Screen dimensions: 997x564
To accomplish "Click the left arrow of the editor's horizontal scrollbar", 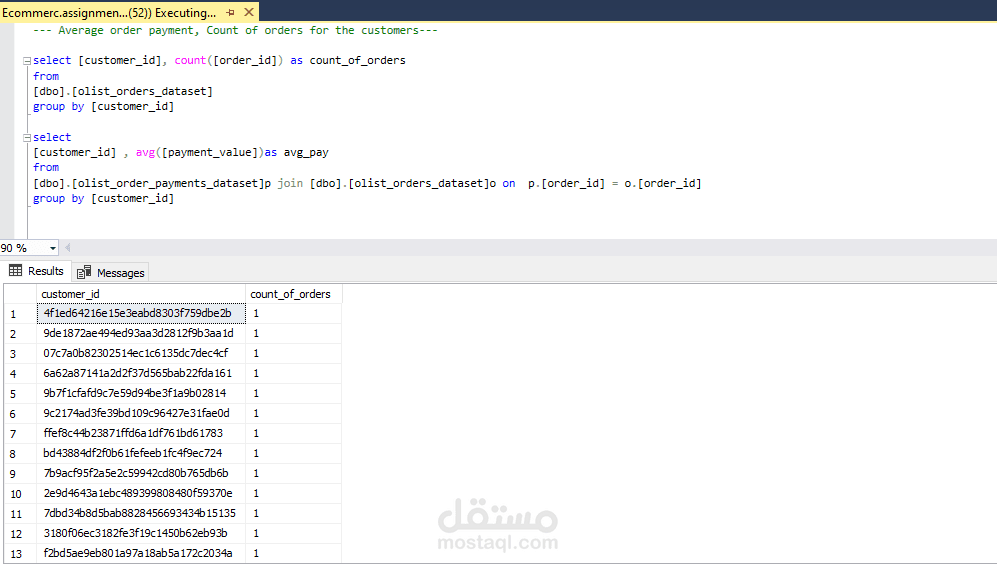I will point(67,248).
